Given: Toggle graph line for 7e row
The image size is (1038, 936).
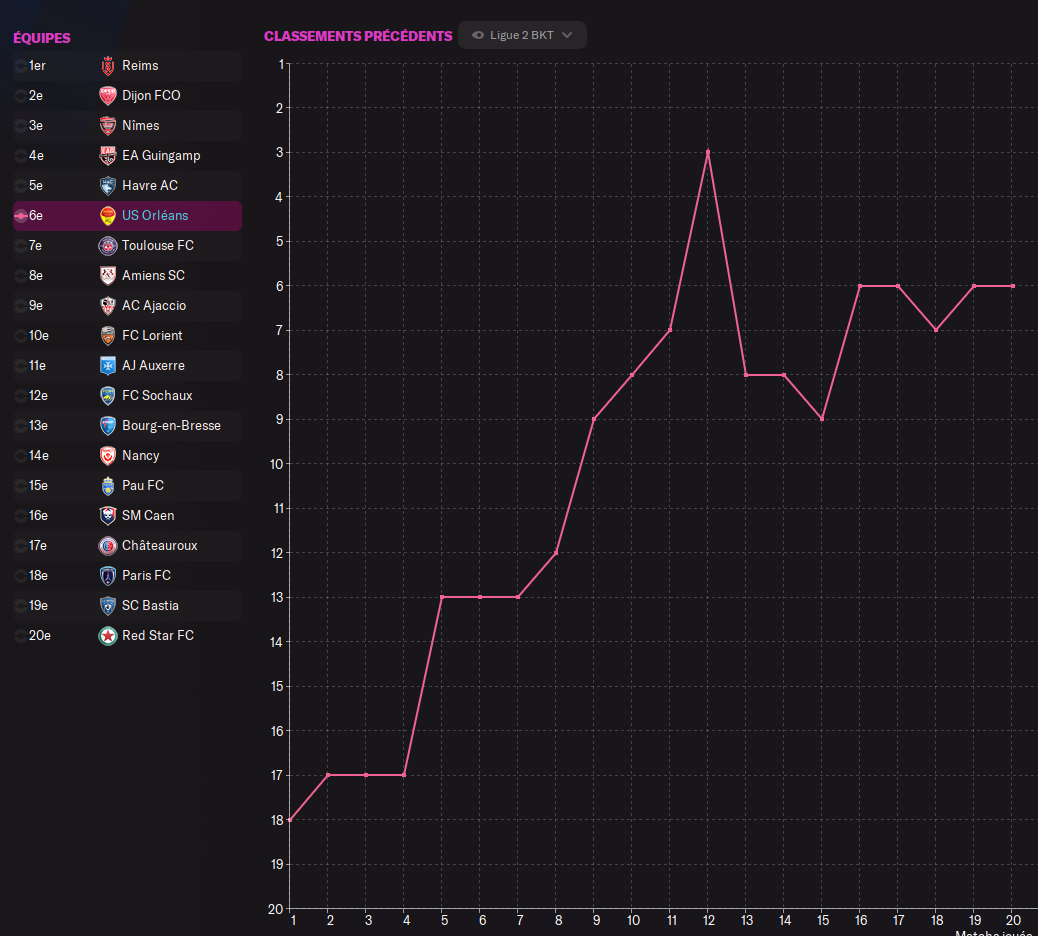Looking at the screenshot, I should [21, 246].
